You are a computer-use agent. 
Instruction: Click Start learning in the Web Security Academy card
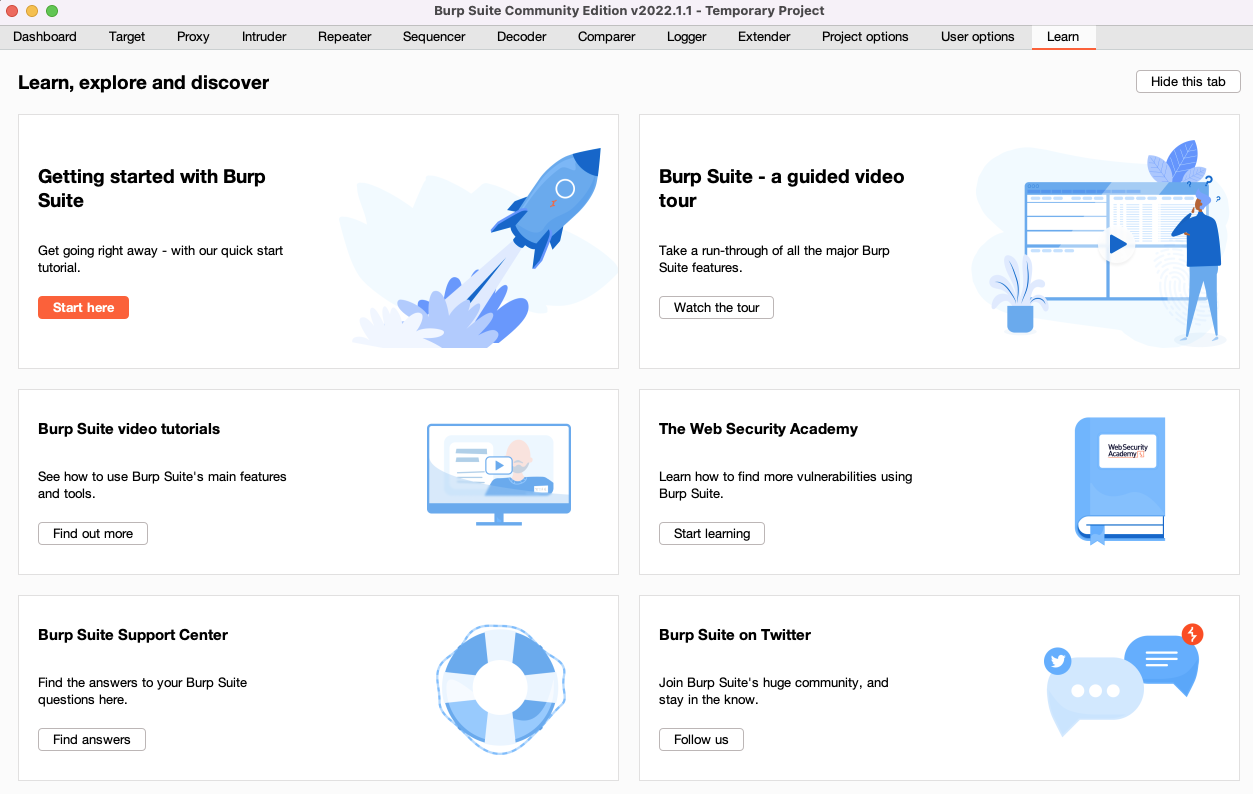[x=711, y=533]
